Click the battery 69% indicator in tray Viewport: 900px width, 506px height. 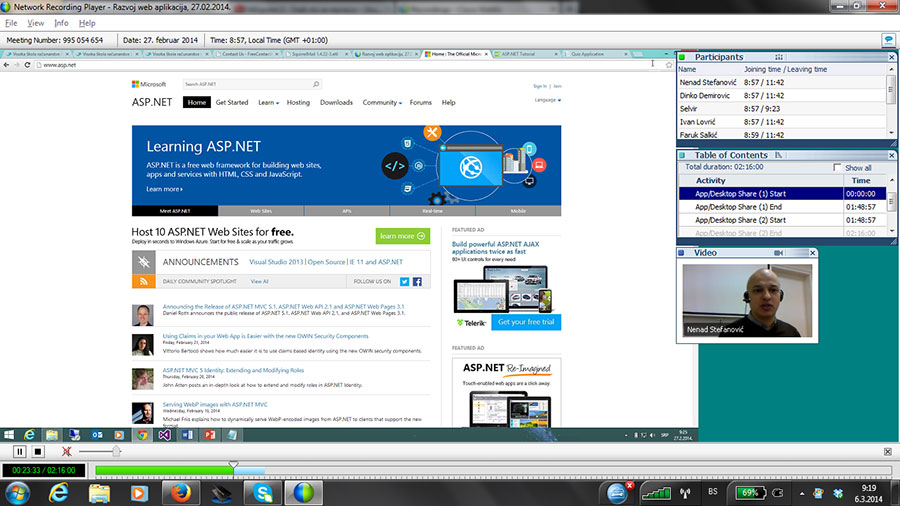tap(751, 493)
